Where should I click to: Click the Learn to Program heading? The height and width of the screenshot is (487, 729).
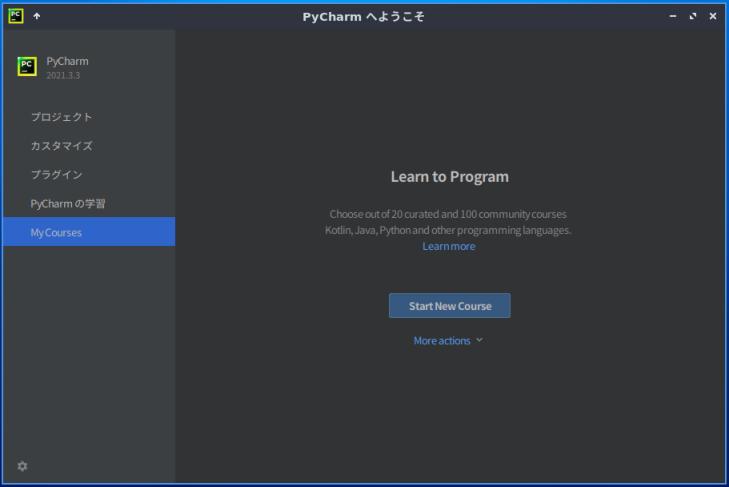[450, 177]
